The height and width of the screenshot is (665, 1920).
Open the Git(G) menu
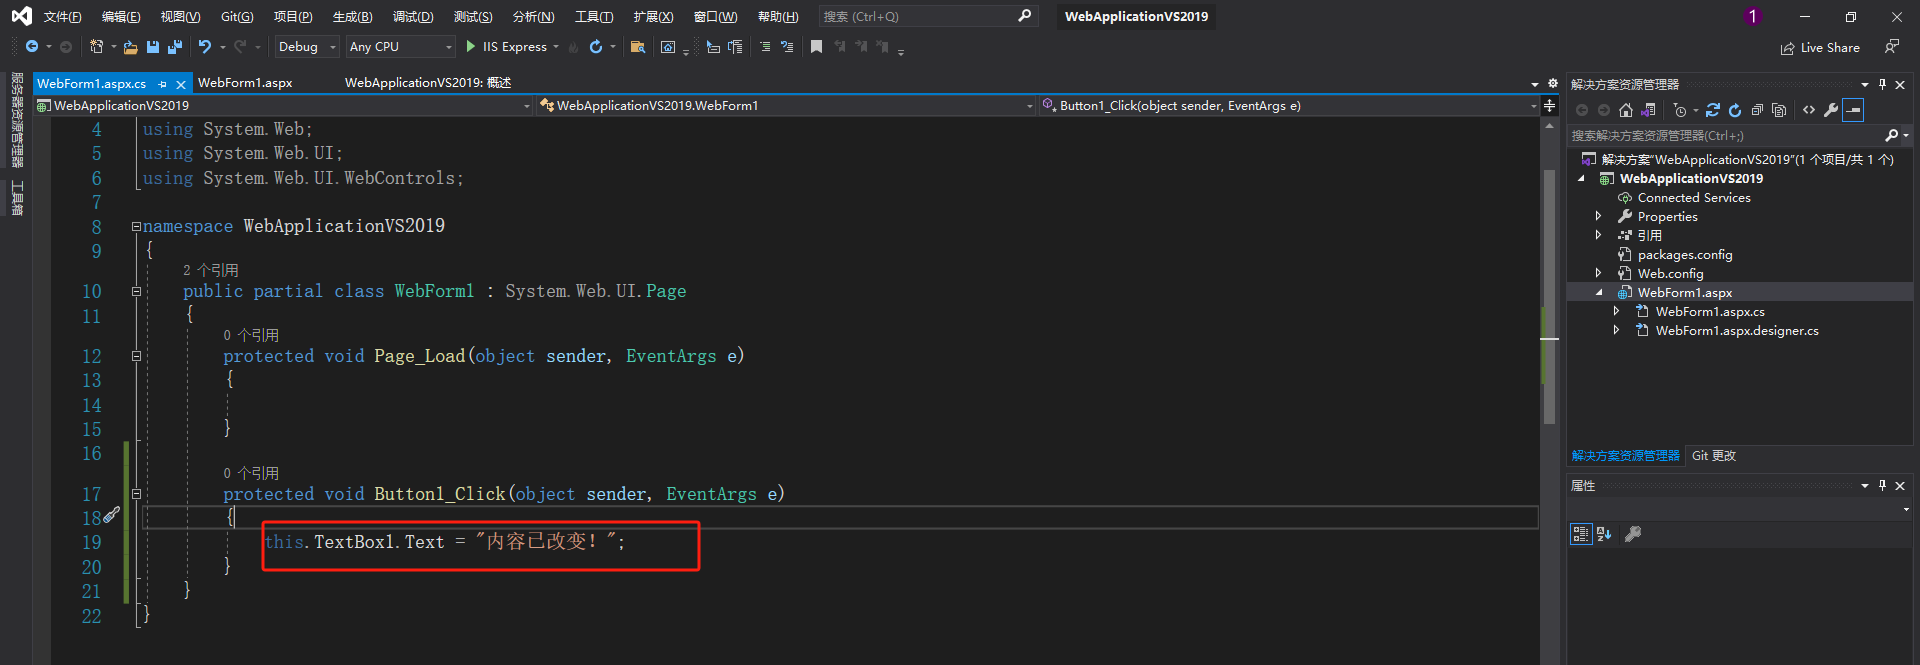point(237,17)
